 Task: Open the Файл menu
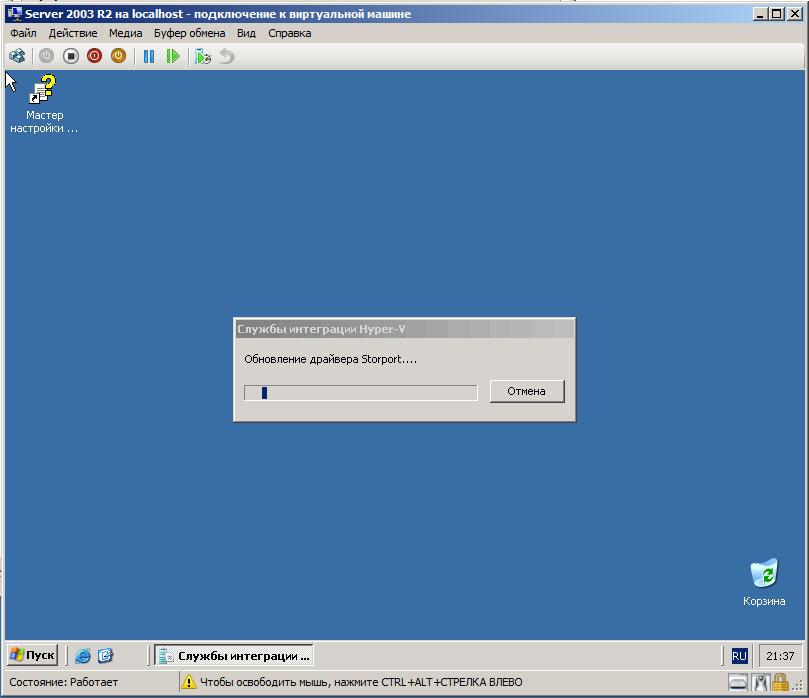coord(23,33)
